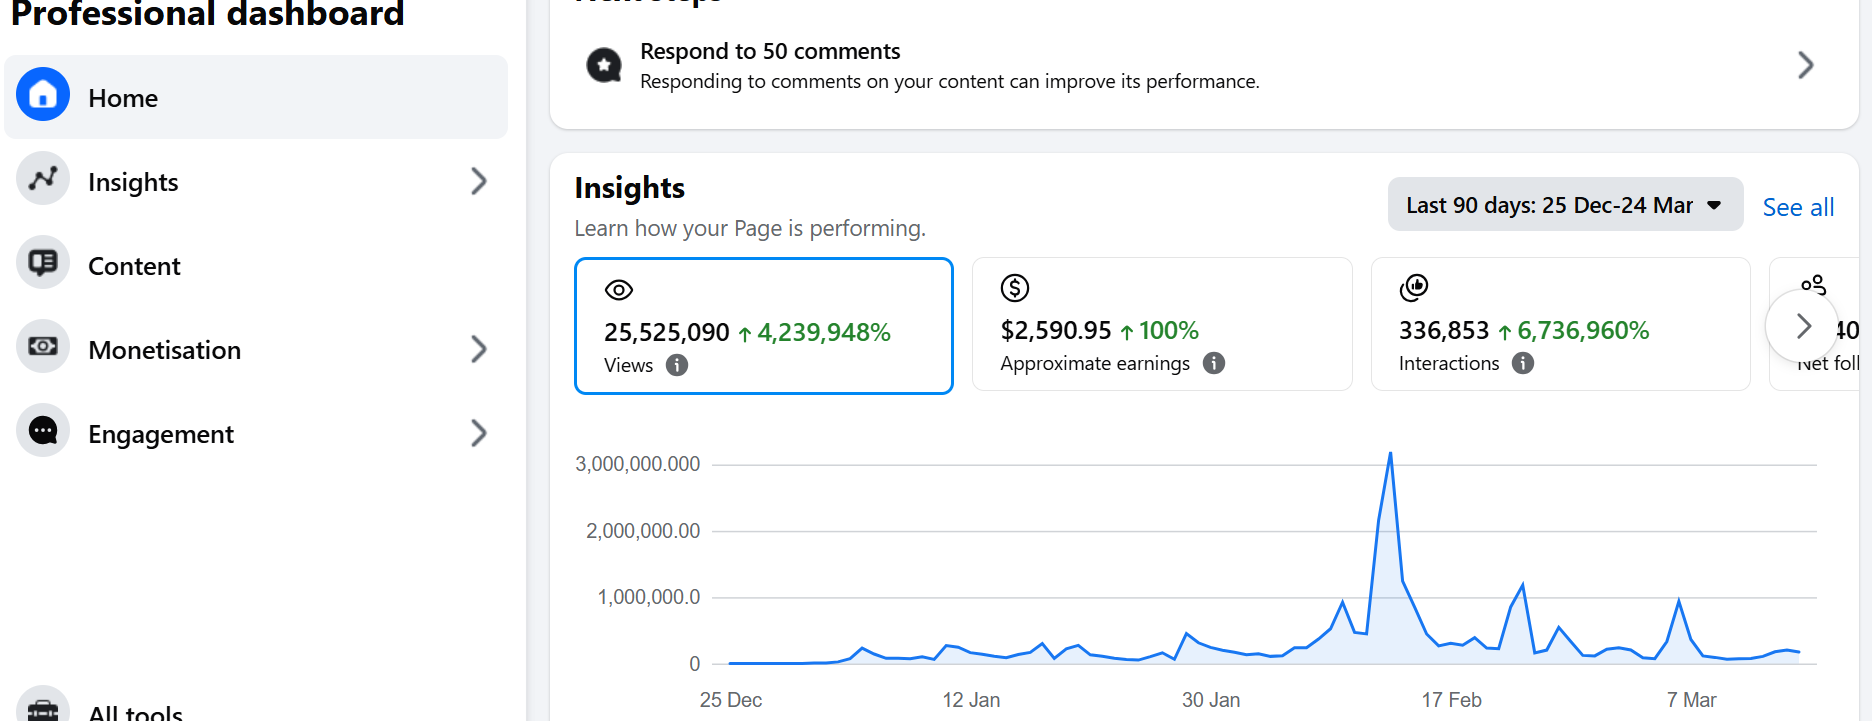
Task: Click the star badge icon beside Respond to comments
Action: pyautogui.click(x=604, y=66)
